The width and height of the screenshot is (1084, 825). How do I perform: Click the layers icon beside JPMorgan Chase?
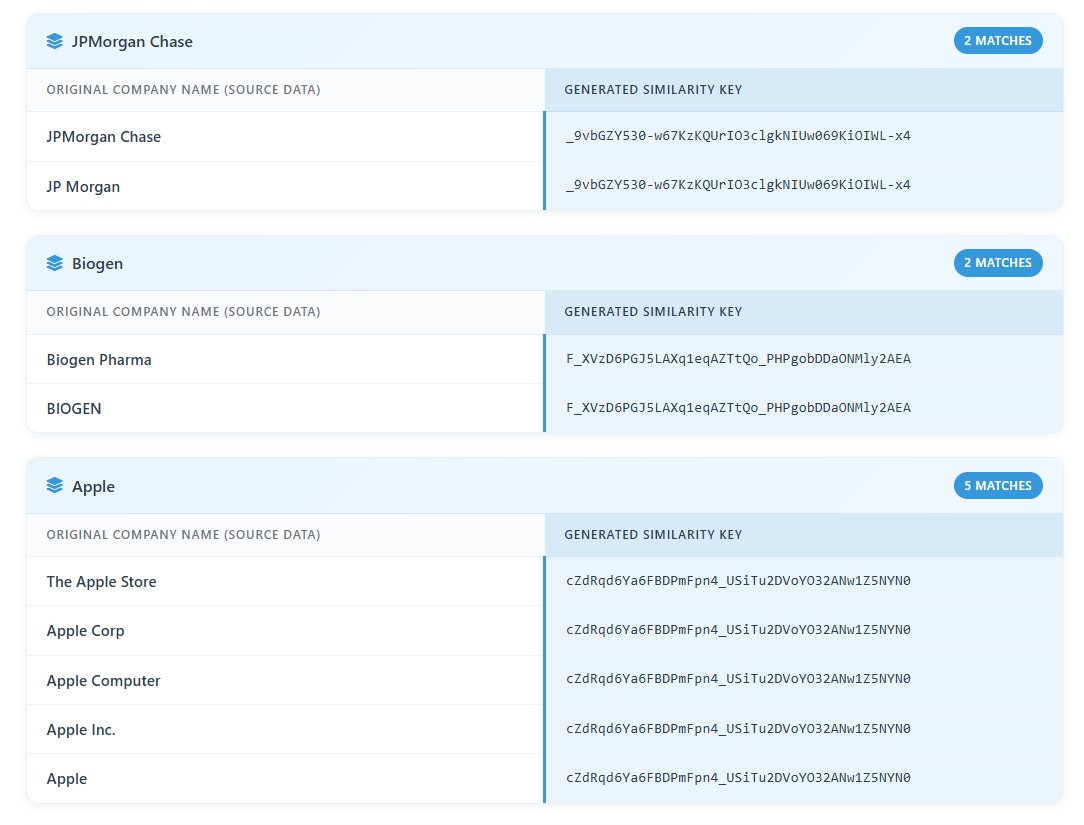pyautogui.click(x=55, y=41)
